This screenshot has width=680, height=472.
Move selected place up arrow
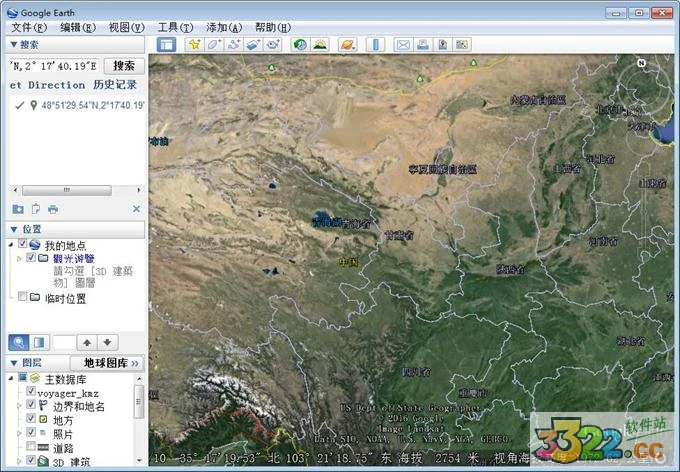pos(87,342)
